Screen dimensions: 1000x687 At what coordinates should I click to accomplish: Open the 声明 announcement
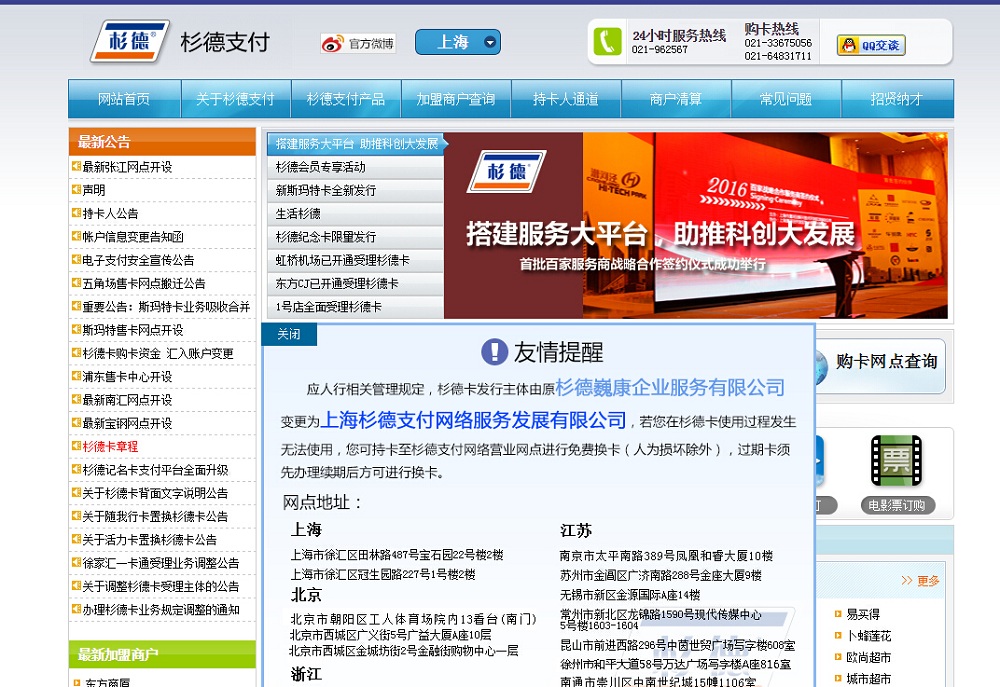click(x=94, y=190)
